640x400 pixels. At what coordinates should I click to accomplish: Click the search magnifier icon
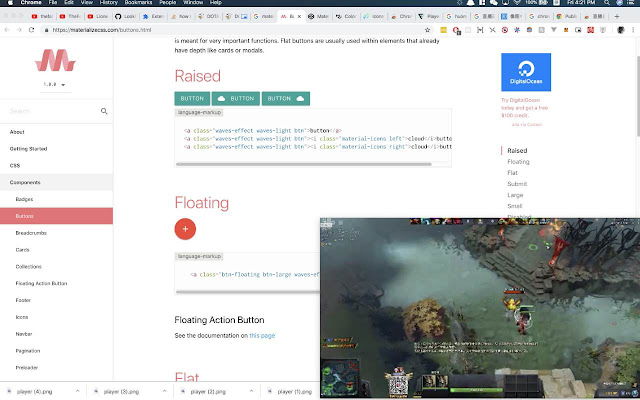[104, 111]
